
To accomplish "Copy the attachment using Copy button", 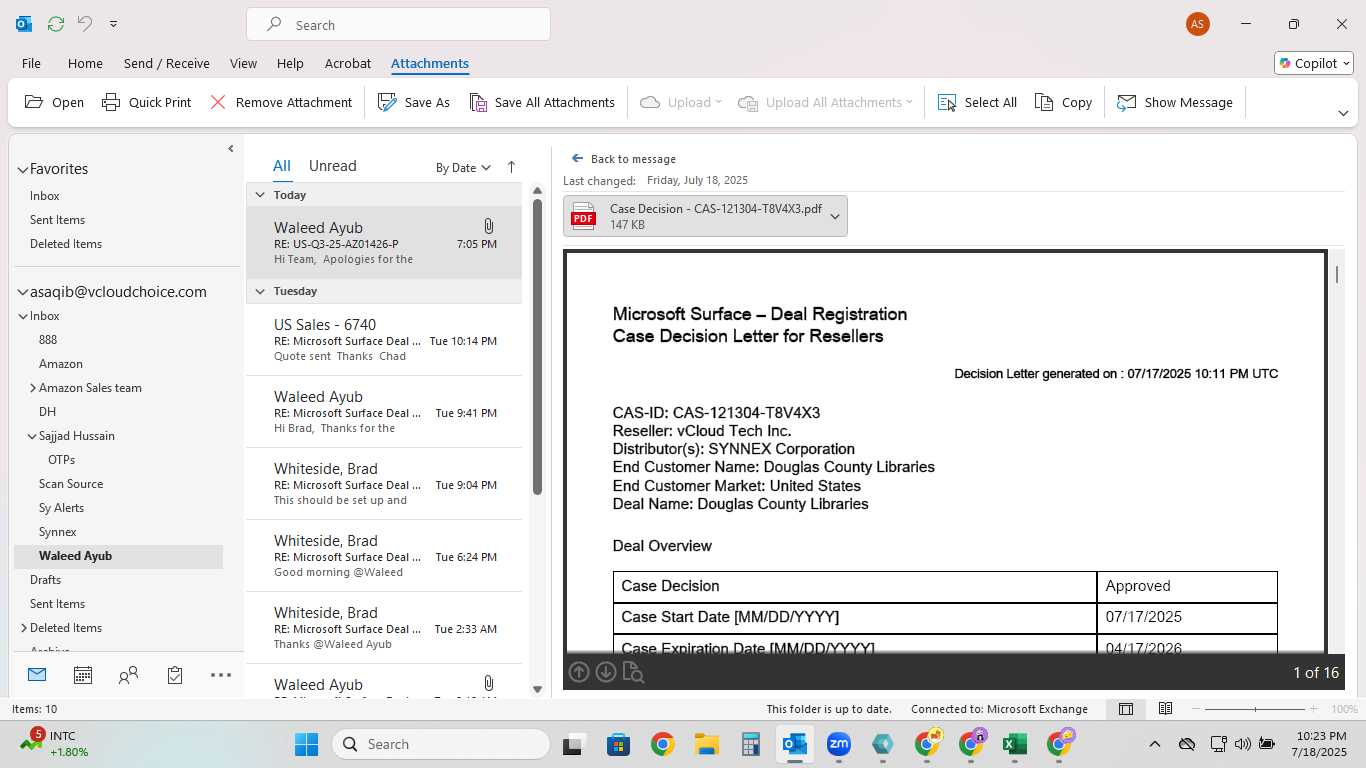I will [x=1063, y=102].
